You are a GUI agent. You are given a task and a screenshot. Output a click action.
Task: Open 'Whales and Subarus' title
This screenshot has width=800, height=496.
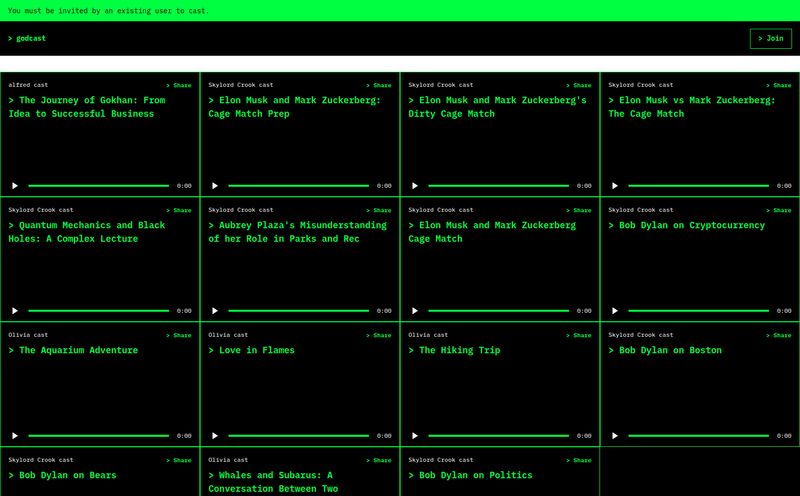273,482
